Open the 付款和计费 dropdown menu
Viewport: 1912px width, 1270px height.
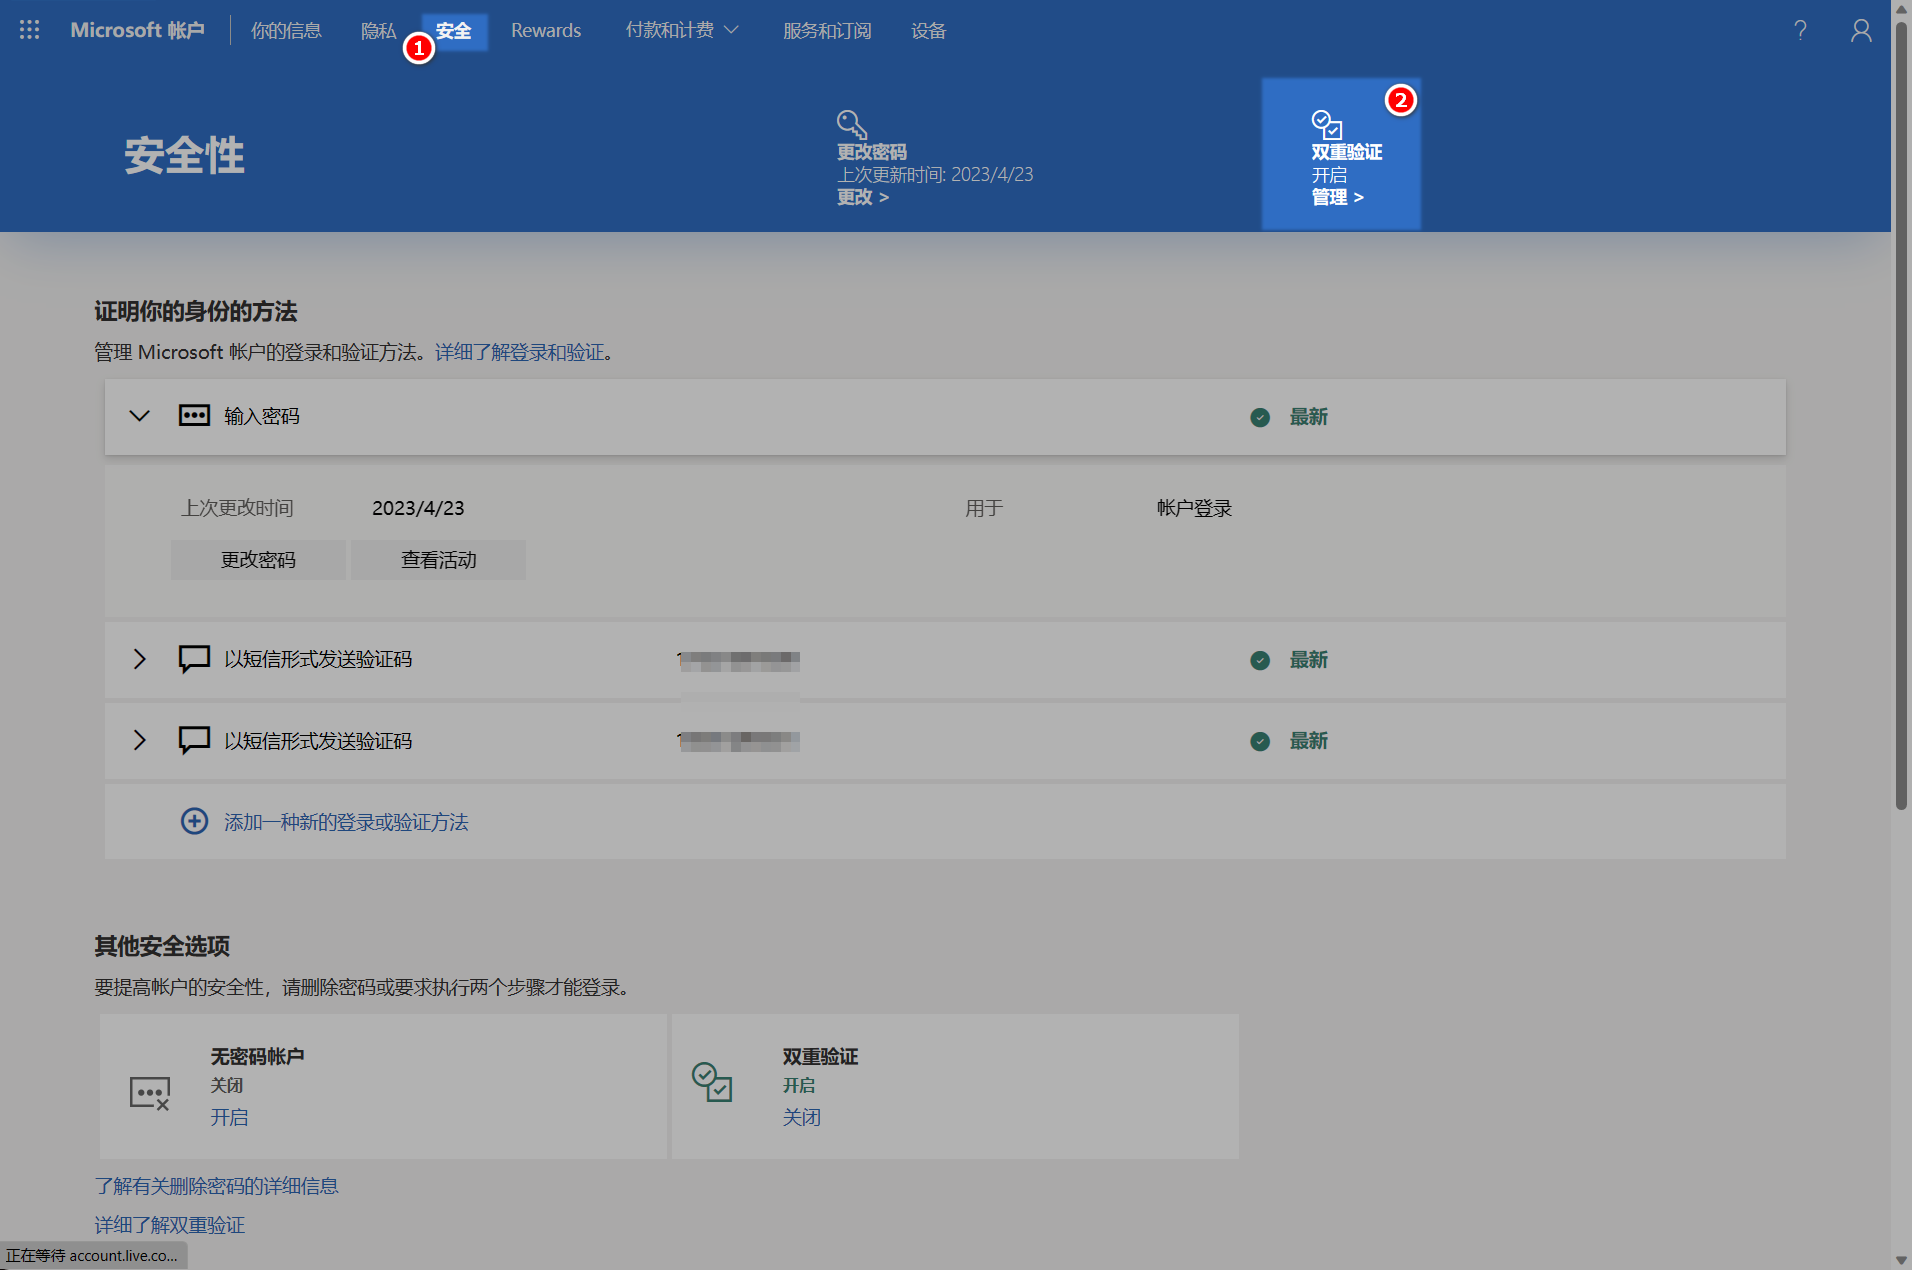(x=681, y=30)
